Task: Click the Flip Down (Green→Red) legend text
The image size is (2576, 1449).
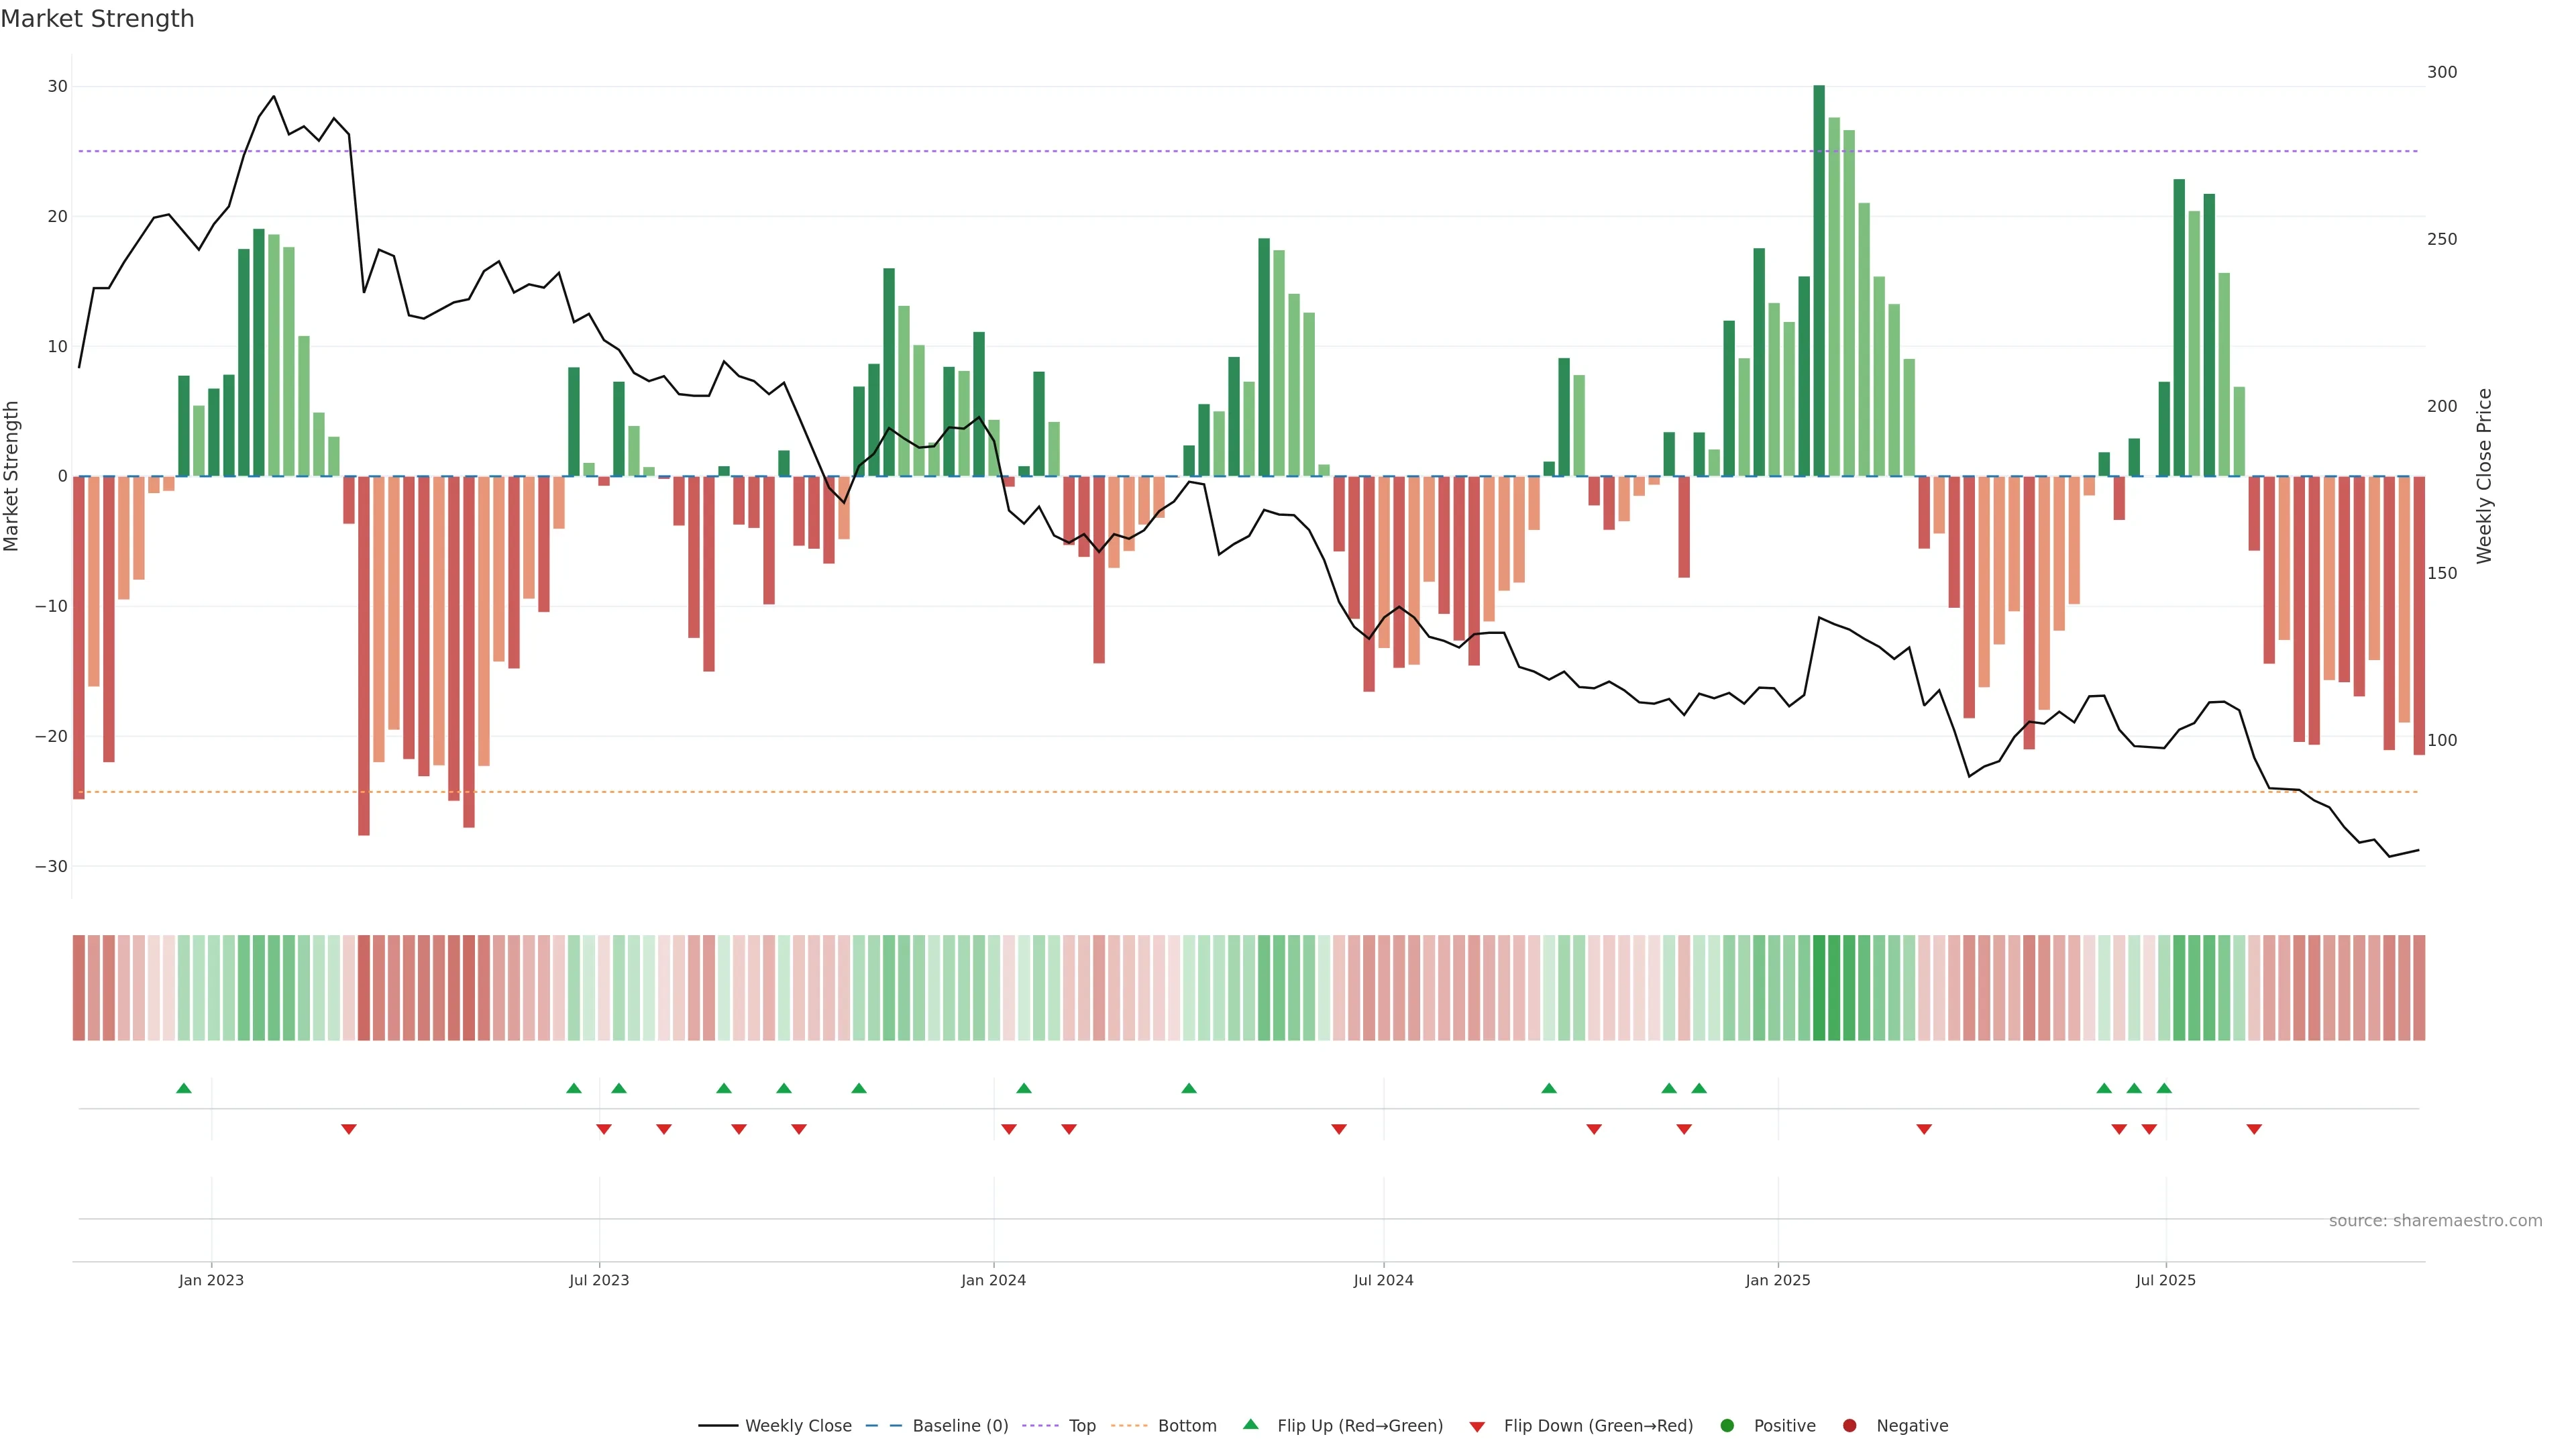Action: pyautogui.click(x=1598, y=1426)
